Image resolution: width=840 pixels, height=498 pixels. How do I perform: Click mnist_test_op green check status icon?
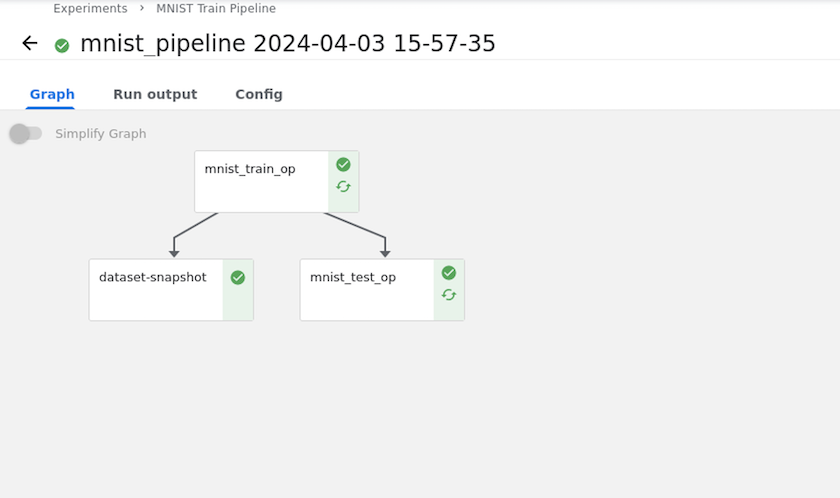tap(449, 273)
